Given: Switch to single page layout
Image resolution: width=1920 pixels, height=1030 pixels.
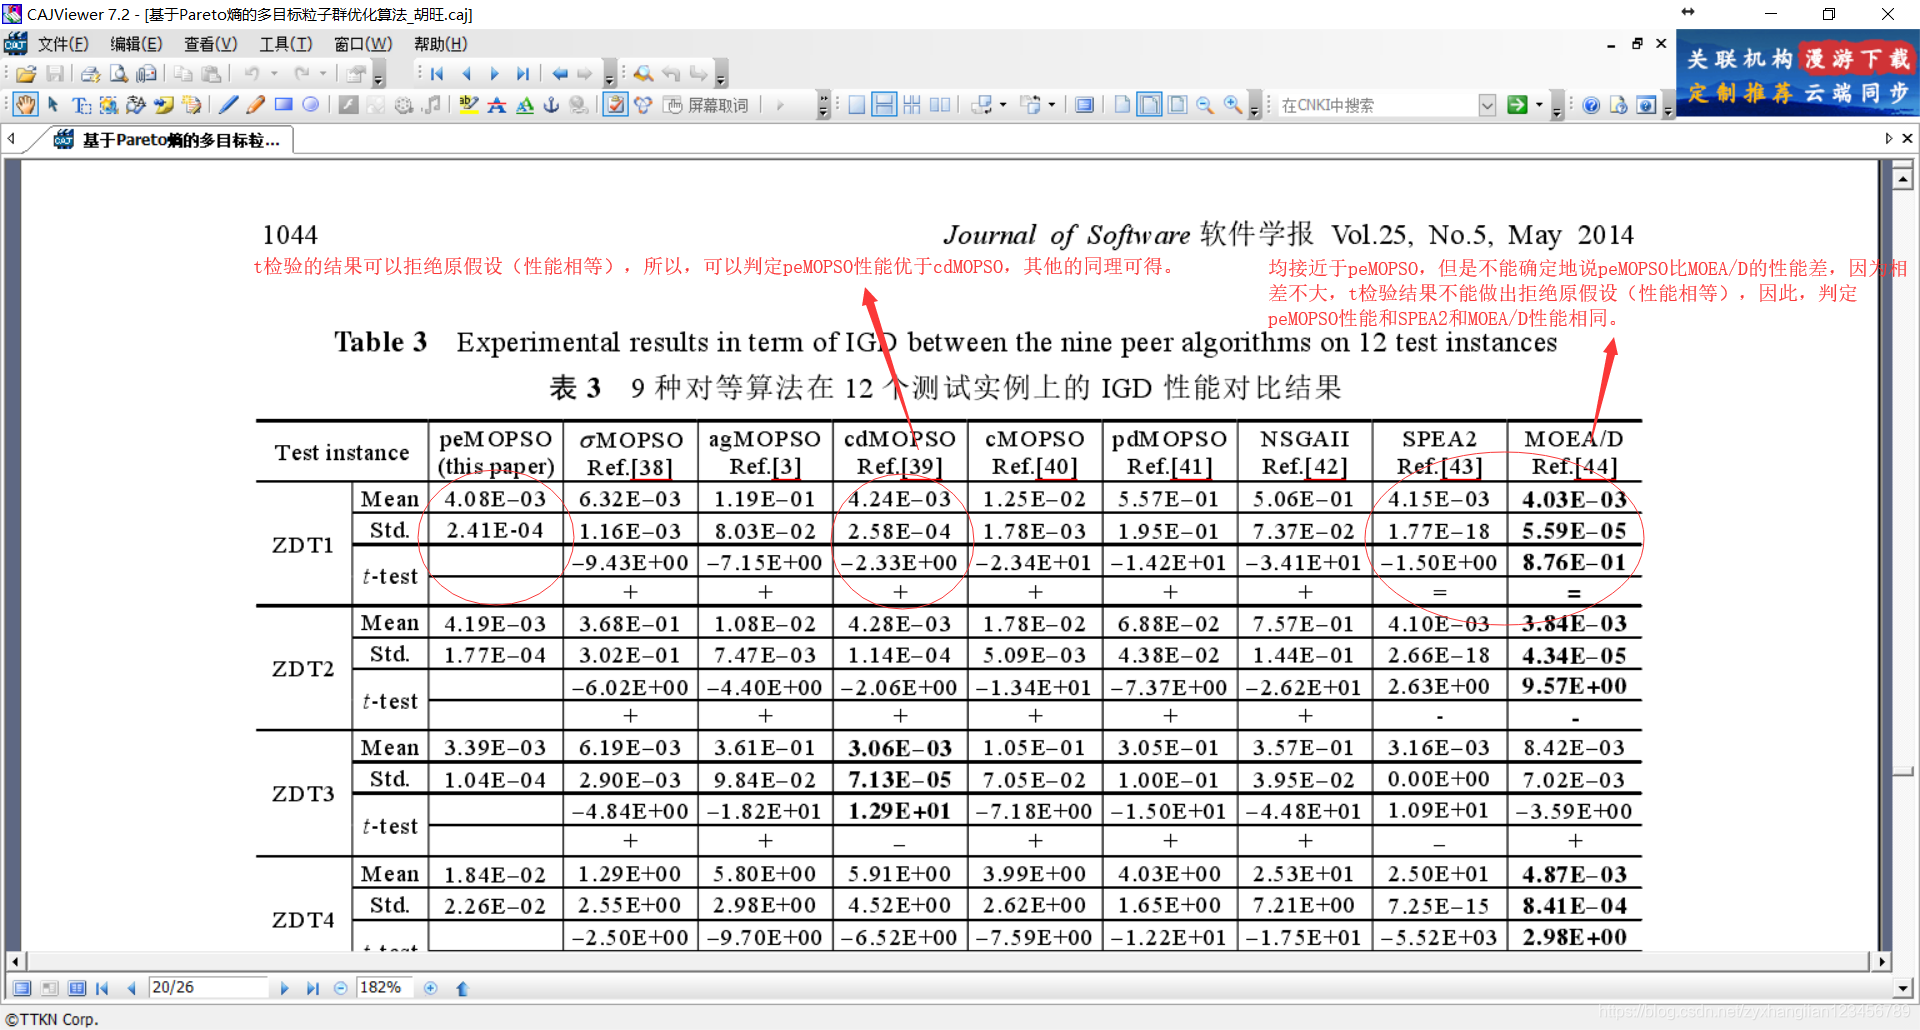Looking at the screenshot, I should 857,105.
